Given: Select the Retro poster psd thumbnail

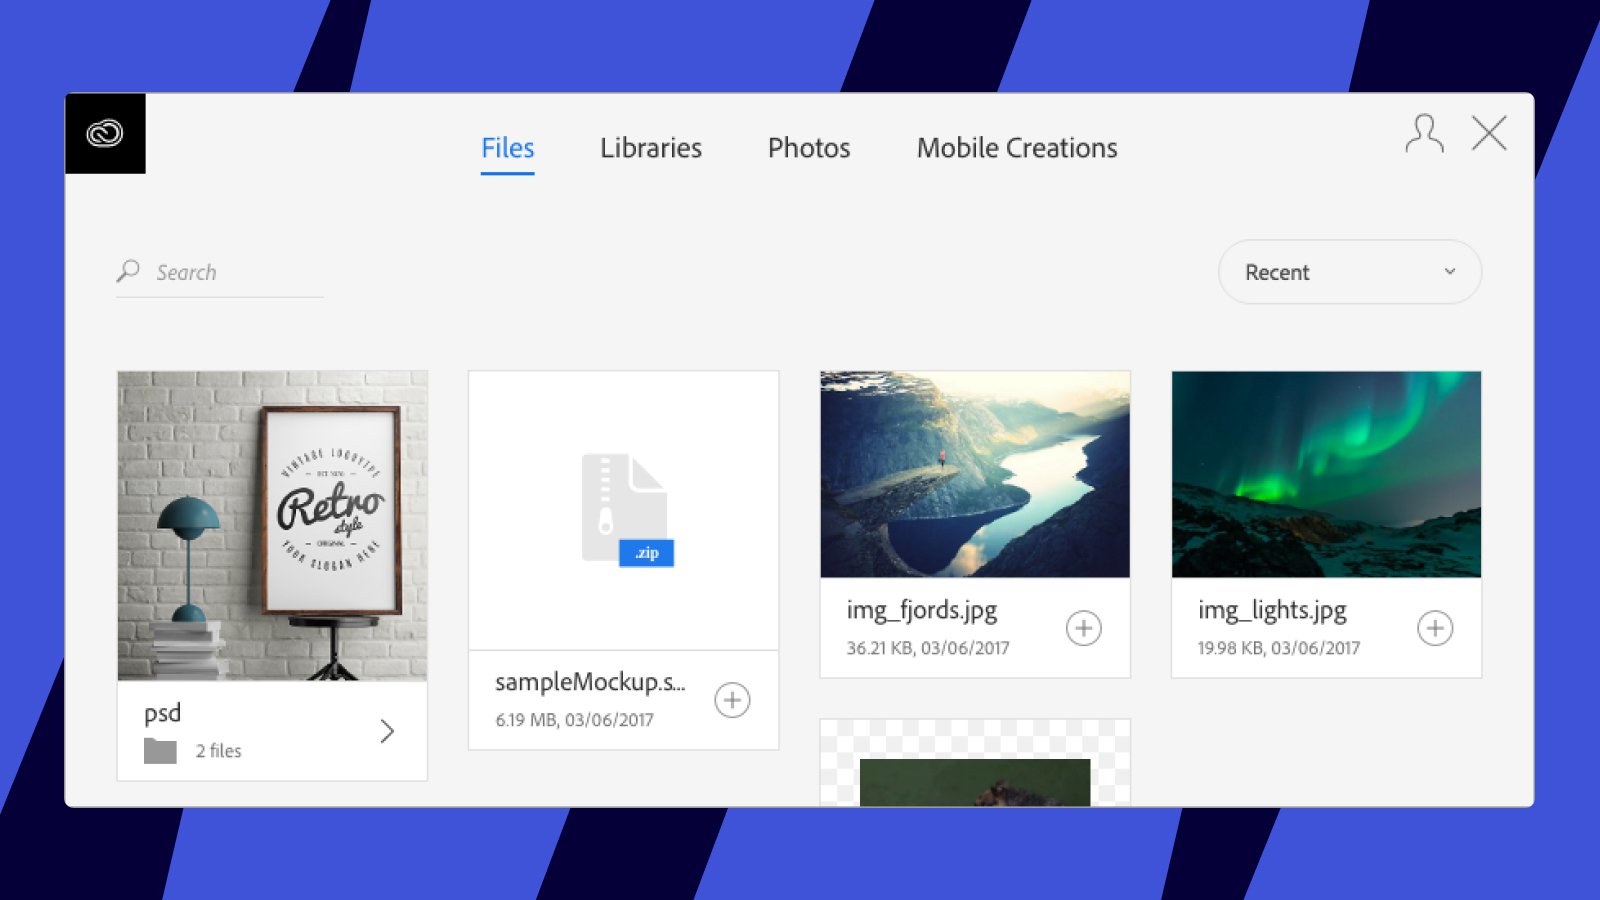Looking at the screenshot, I should coord(272,526).
